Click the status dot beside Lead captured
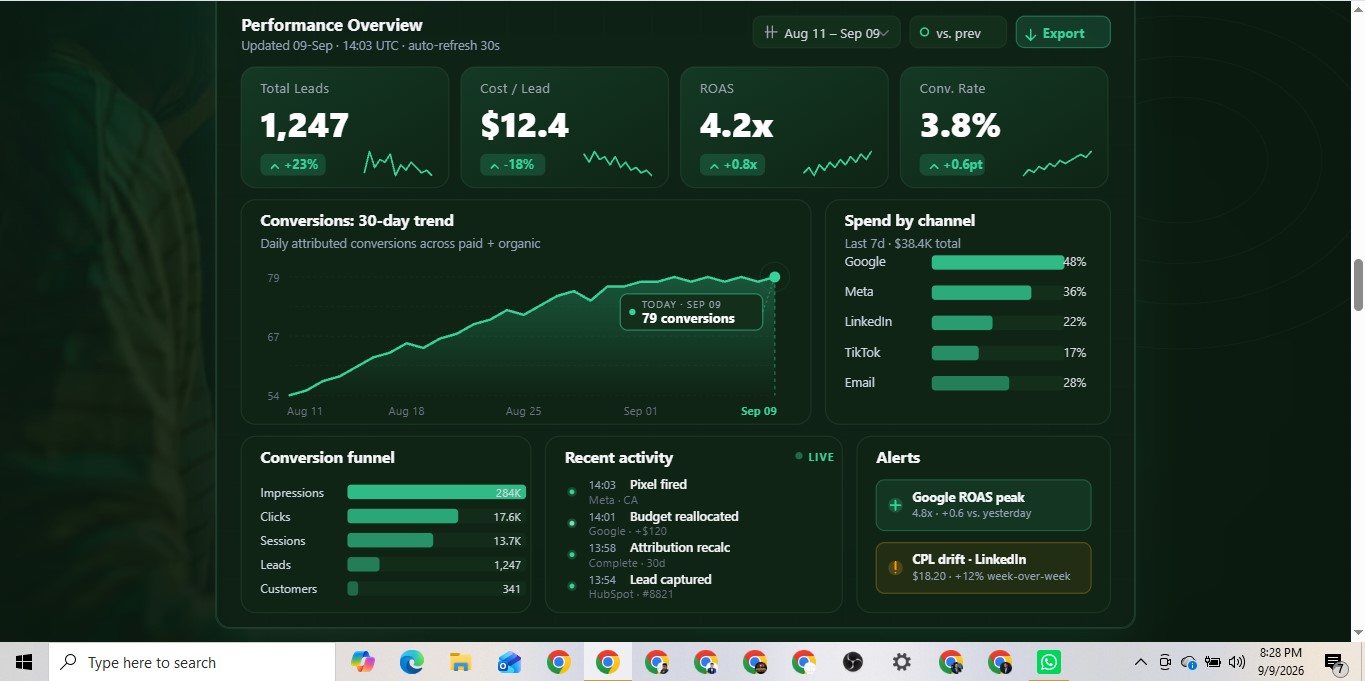Screen dimensions: 1365x681 coord(571,586)
